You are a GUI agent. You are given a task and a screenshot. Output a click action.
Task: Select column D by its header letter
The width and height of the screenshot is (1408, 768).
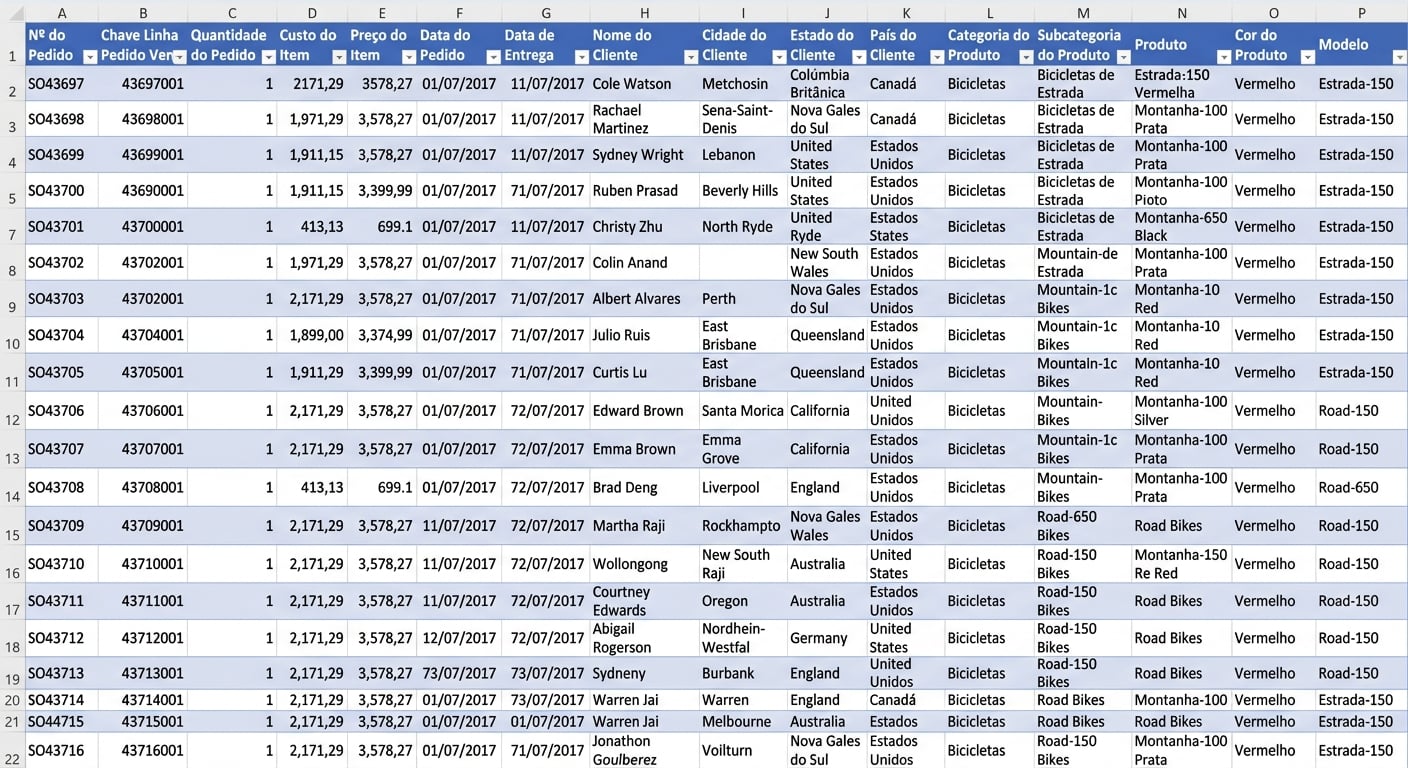pos(313,13)
